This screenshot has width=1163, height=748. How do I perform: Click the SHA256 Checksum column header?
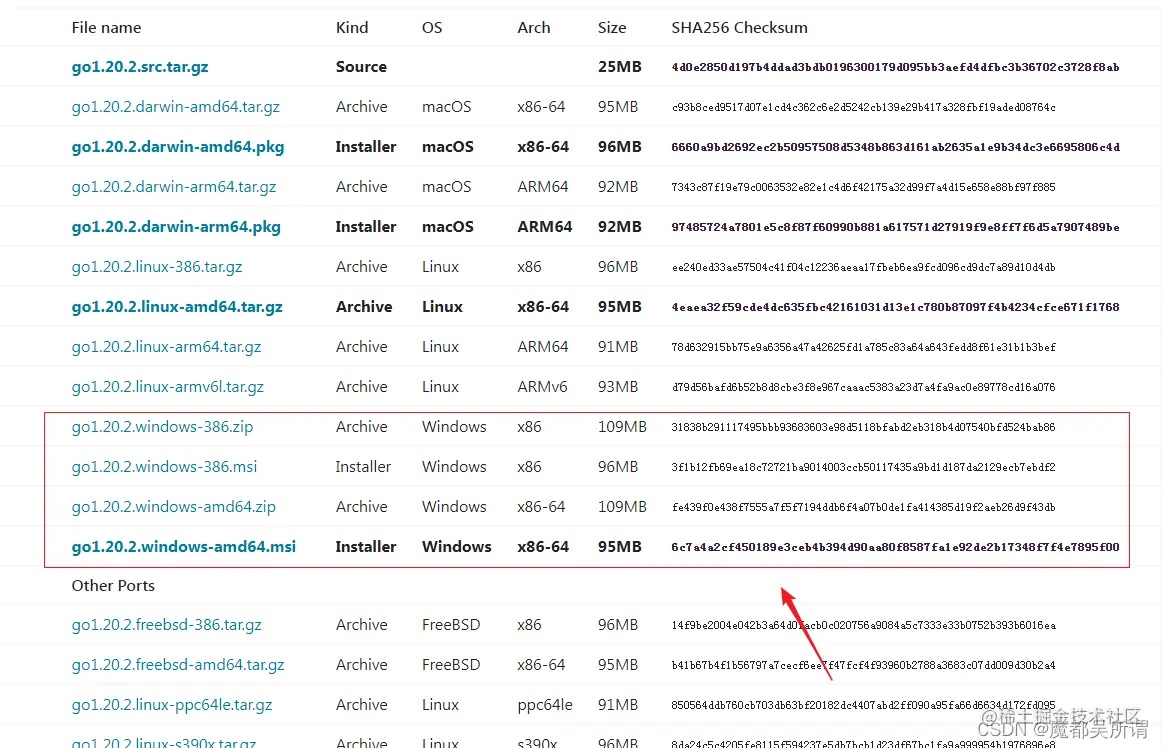(739, 28)
